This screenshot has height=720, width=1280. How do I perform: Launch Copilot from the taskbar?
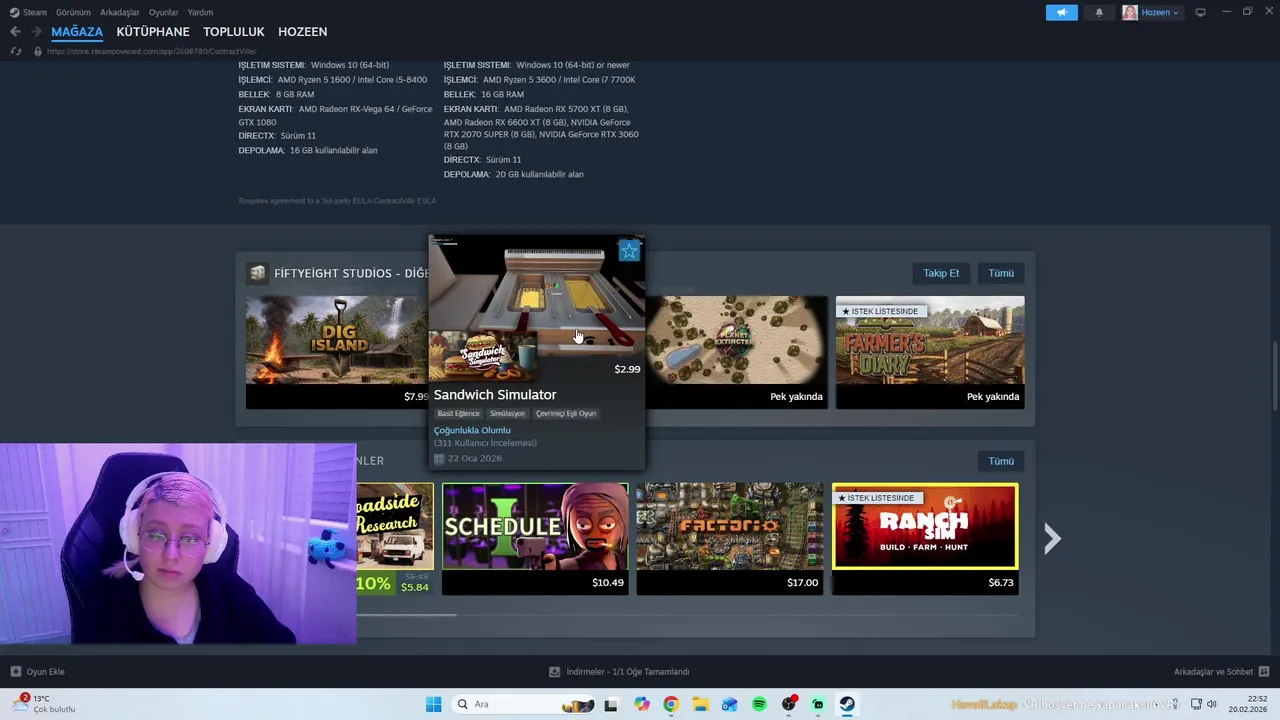(x=641, y=704)
